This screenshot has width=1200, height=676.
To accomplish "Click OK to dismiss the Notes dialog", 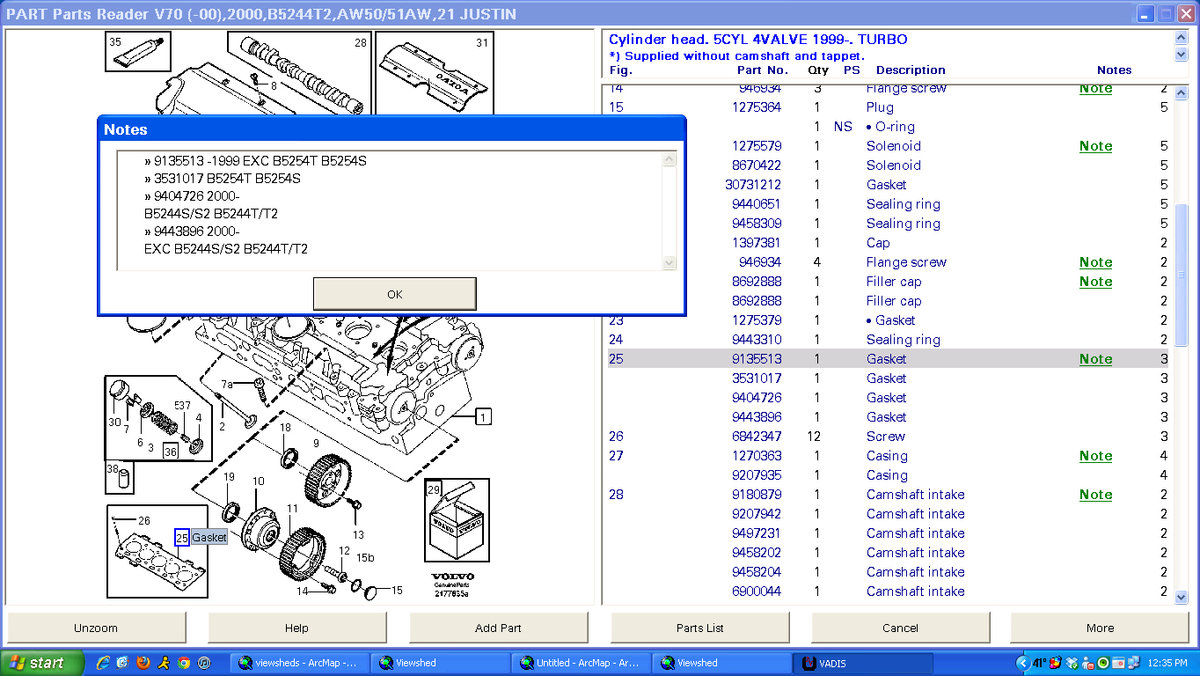I will tap(394, 293).
